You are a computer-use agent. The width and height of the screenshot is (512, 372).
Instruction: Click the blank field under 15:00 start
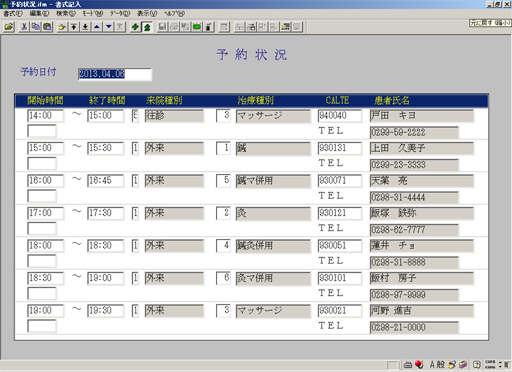[42, 164]
